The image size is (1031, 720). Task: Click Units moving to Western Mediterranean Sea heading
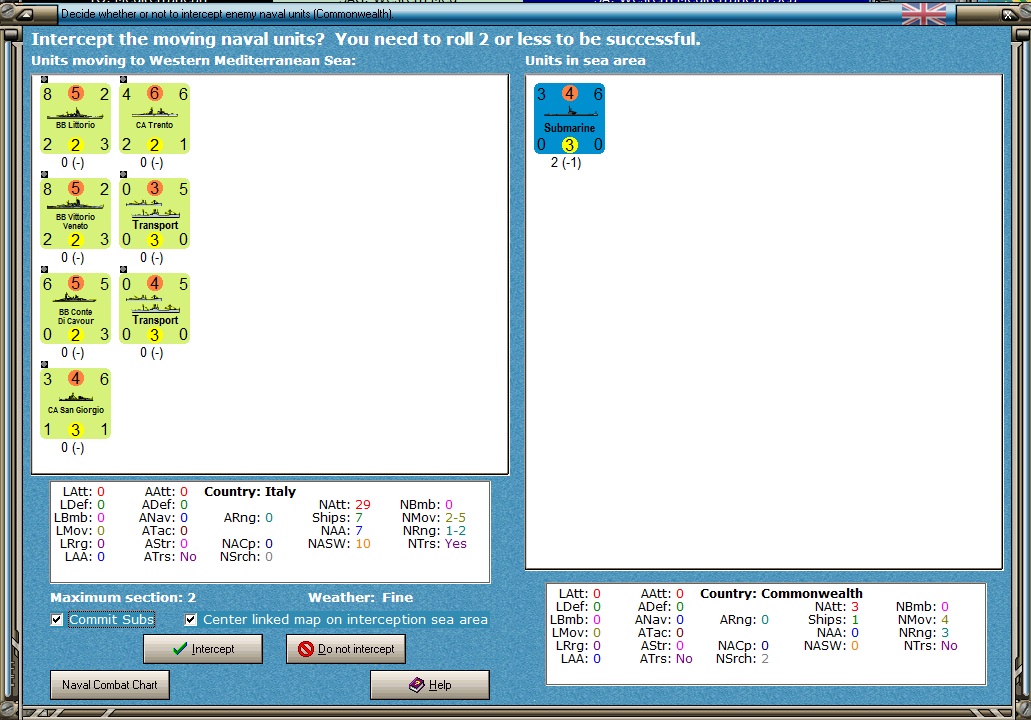point(193,60)
